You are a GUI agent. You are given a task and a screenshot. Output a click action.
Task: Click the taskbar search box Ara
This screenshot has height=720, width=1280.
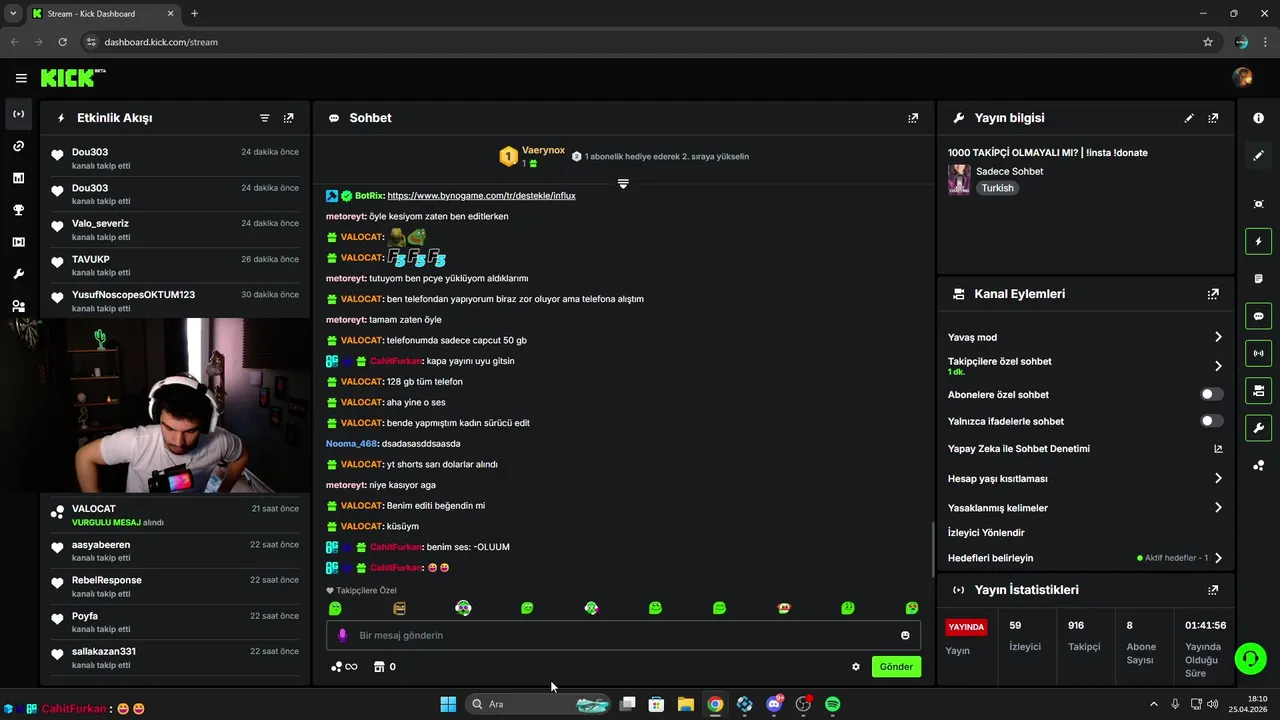tap(538, 704)
